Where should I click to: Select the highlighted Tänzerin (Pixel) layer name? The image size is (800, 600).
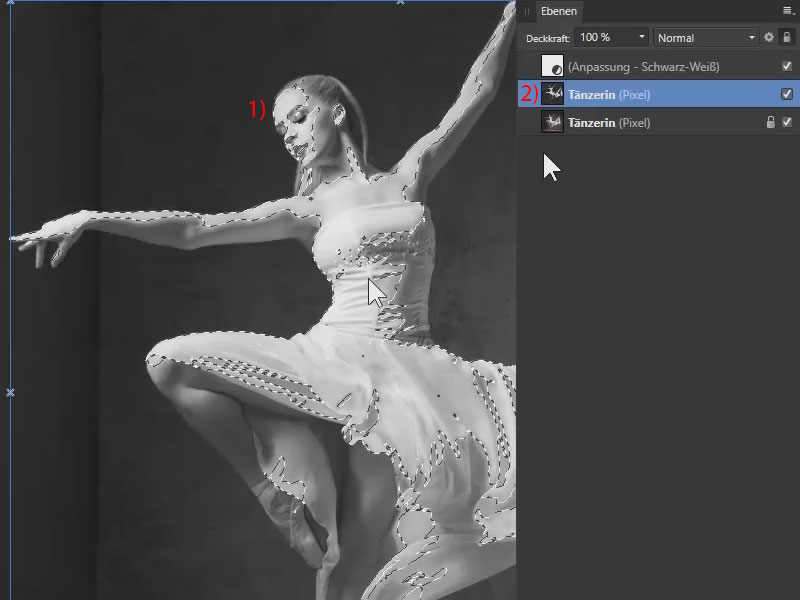[x=609, y=95]
